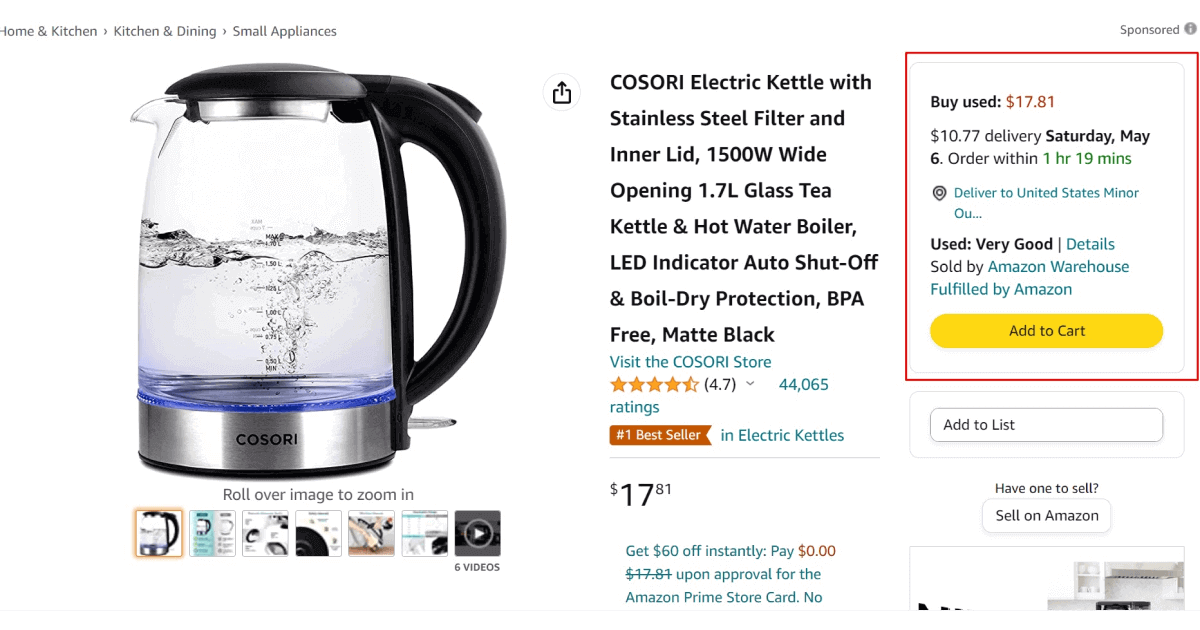
Task: Click the Sell on Amazon button
Action: [1046, 516]
